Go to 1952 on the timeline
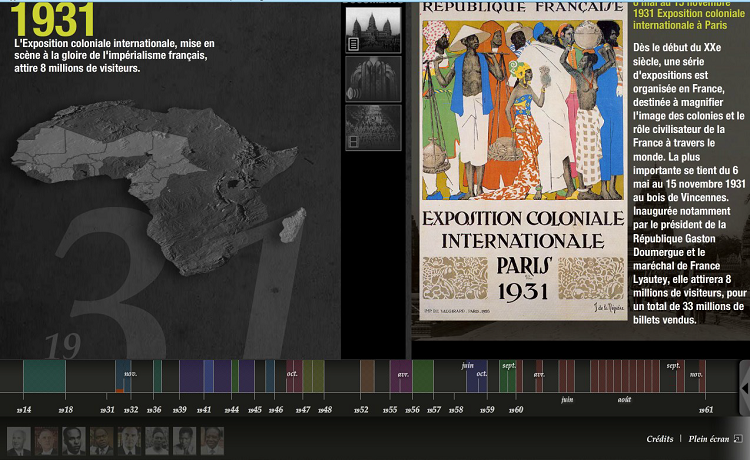The width and height of the screenshot is (750, 460). pos(362,410)
